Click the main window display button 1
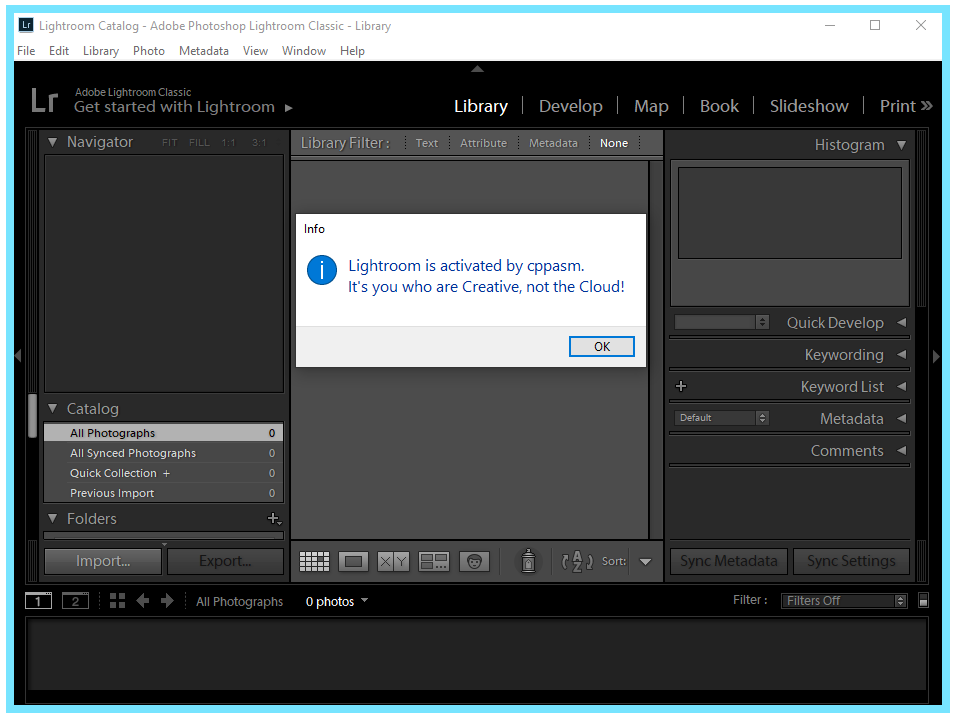 [38, 601]
